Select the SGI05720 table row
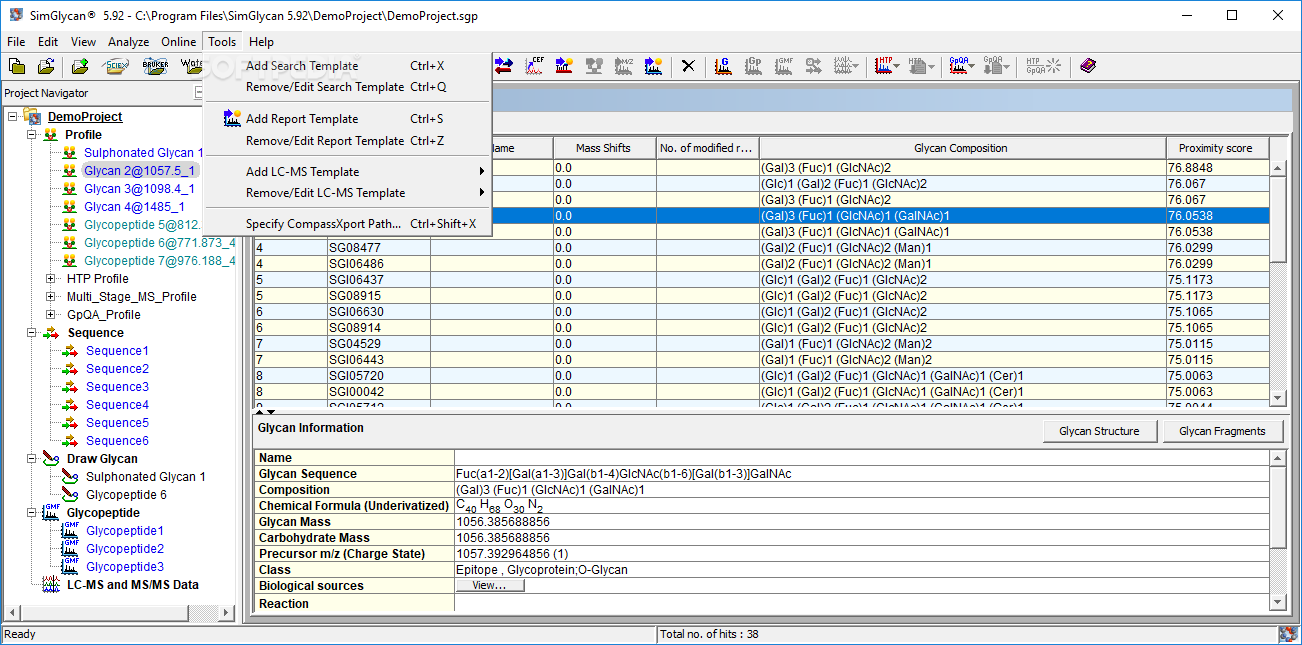The width and height of the screenshot is (1302, 645). [x=761, y=376]
